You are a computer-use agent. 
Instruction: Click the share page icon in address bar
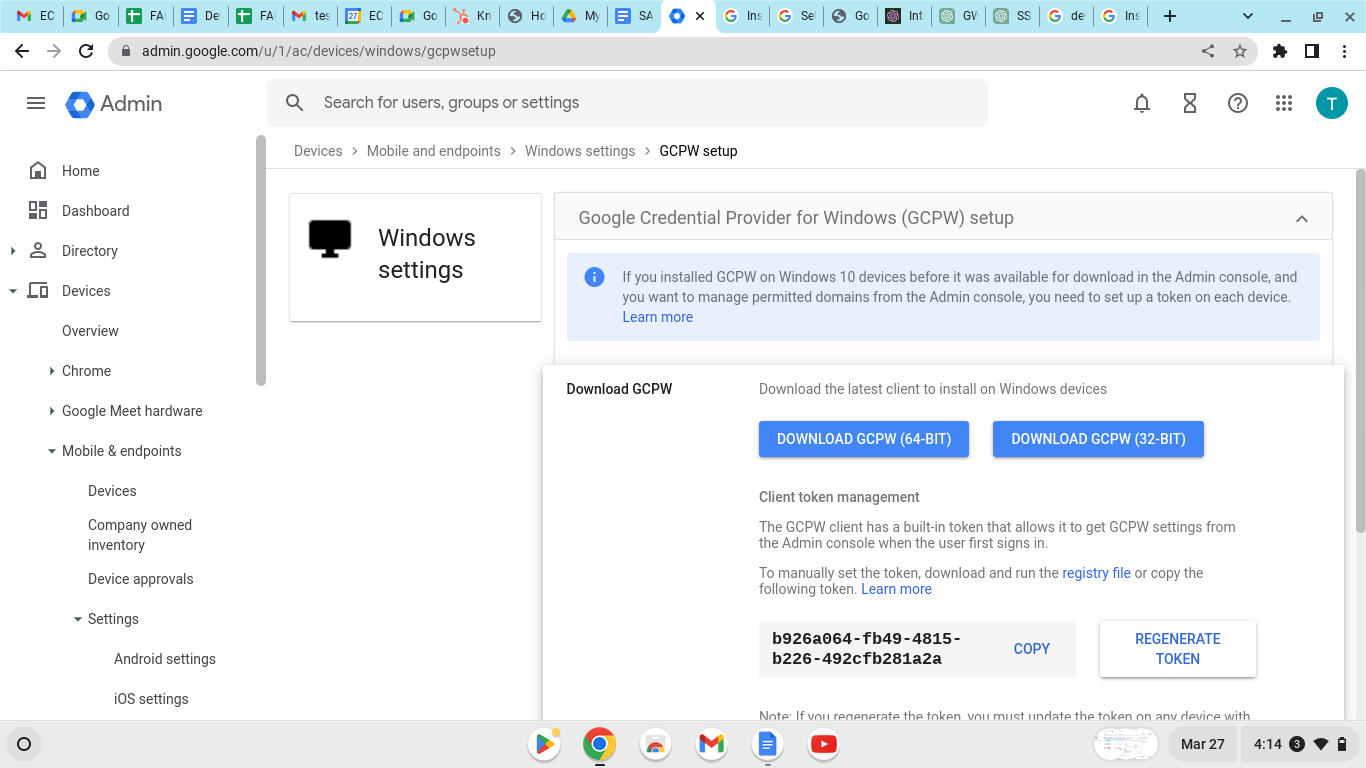pos(1208,51)
